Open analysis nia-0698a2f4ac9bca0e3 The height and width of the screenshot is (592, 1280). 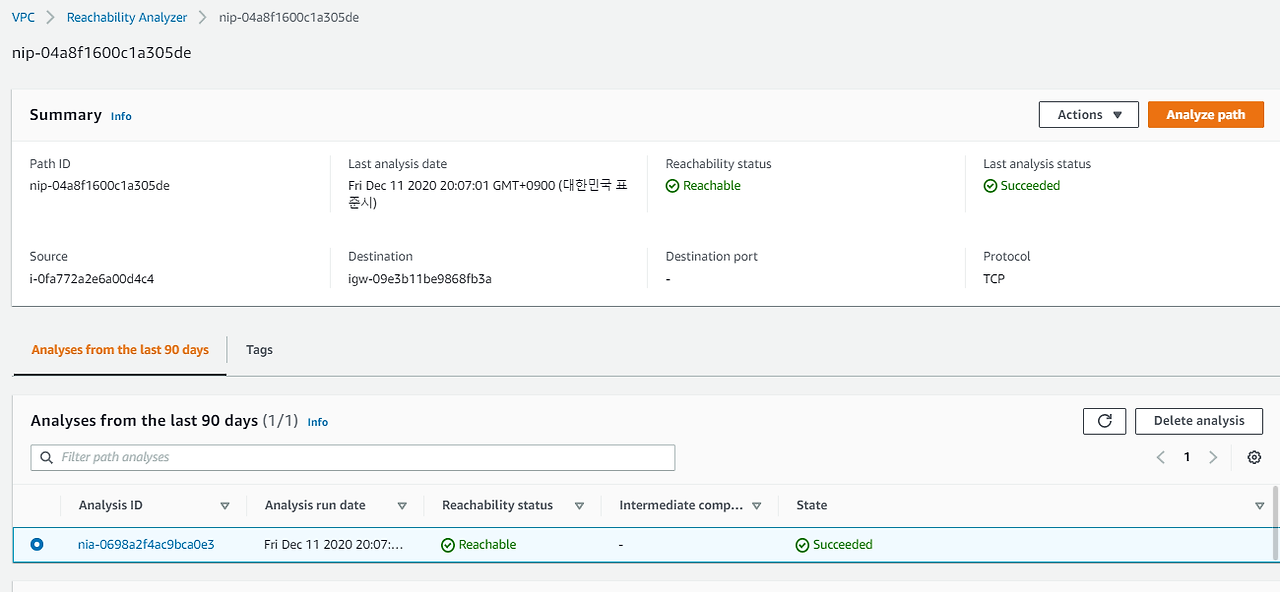point(145,544)
